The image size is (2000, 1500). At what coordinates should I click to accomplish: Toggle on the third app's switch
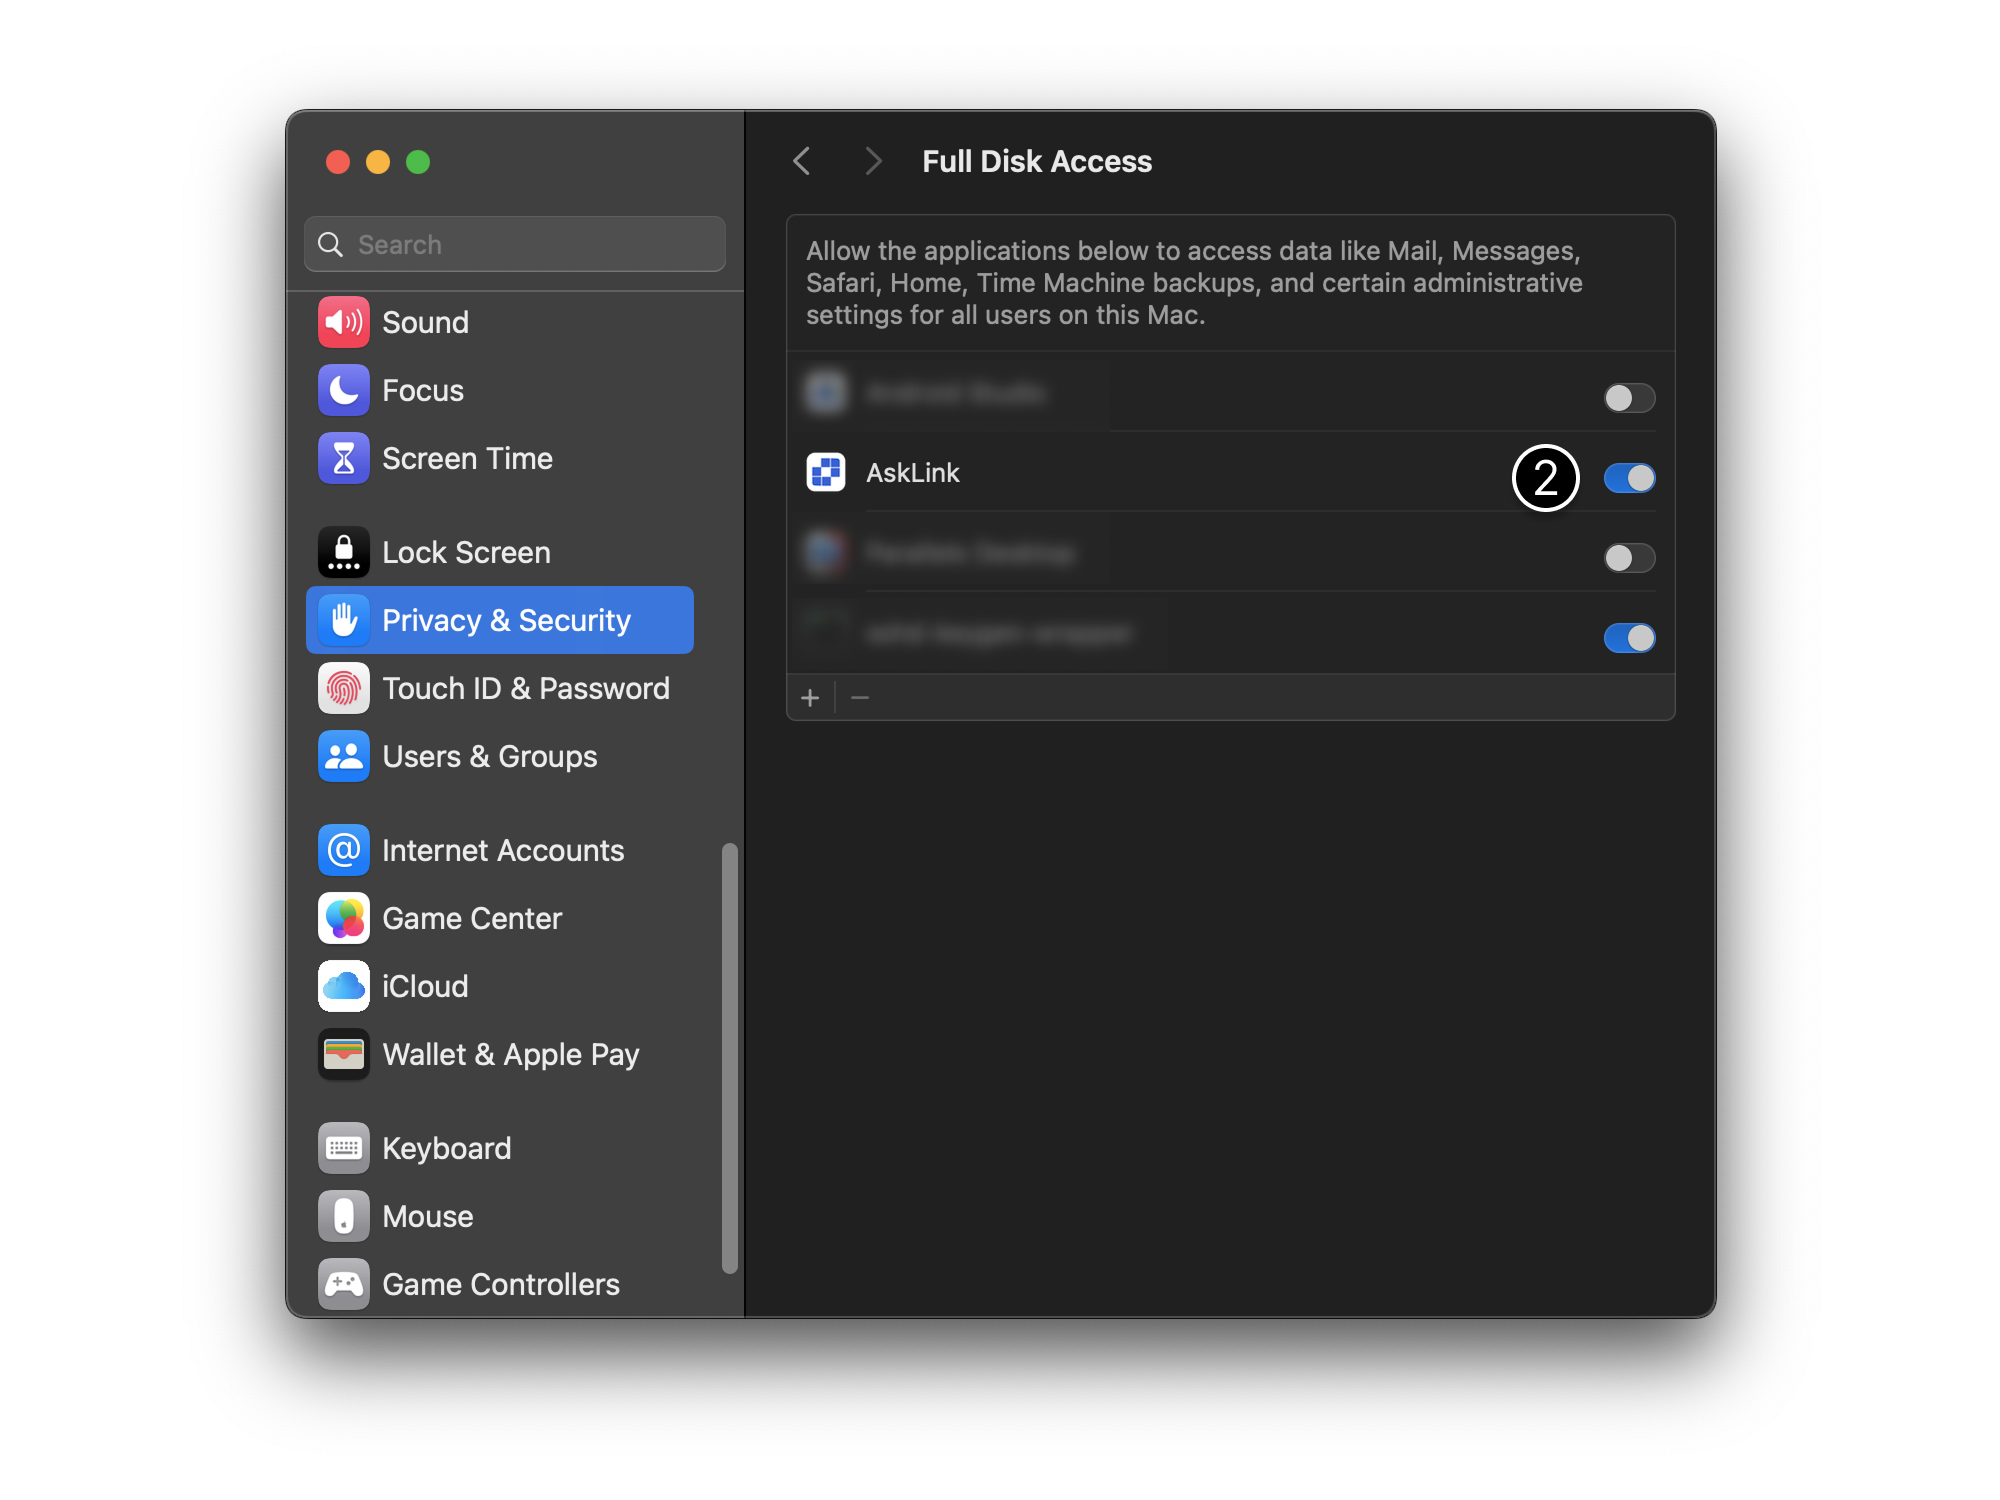click(1629, 558)
